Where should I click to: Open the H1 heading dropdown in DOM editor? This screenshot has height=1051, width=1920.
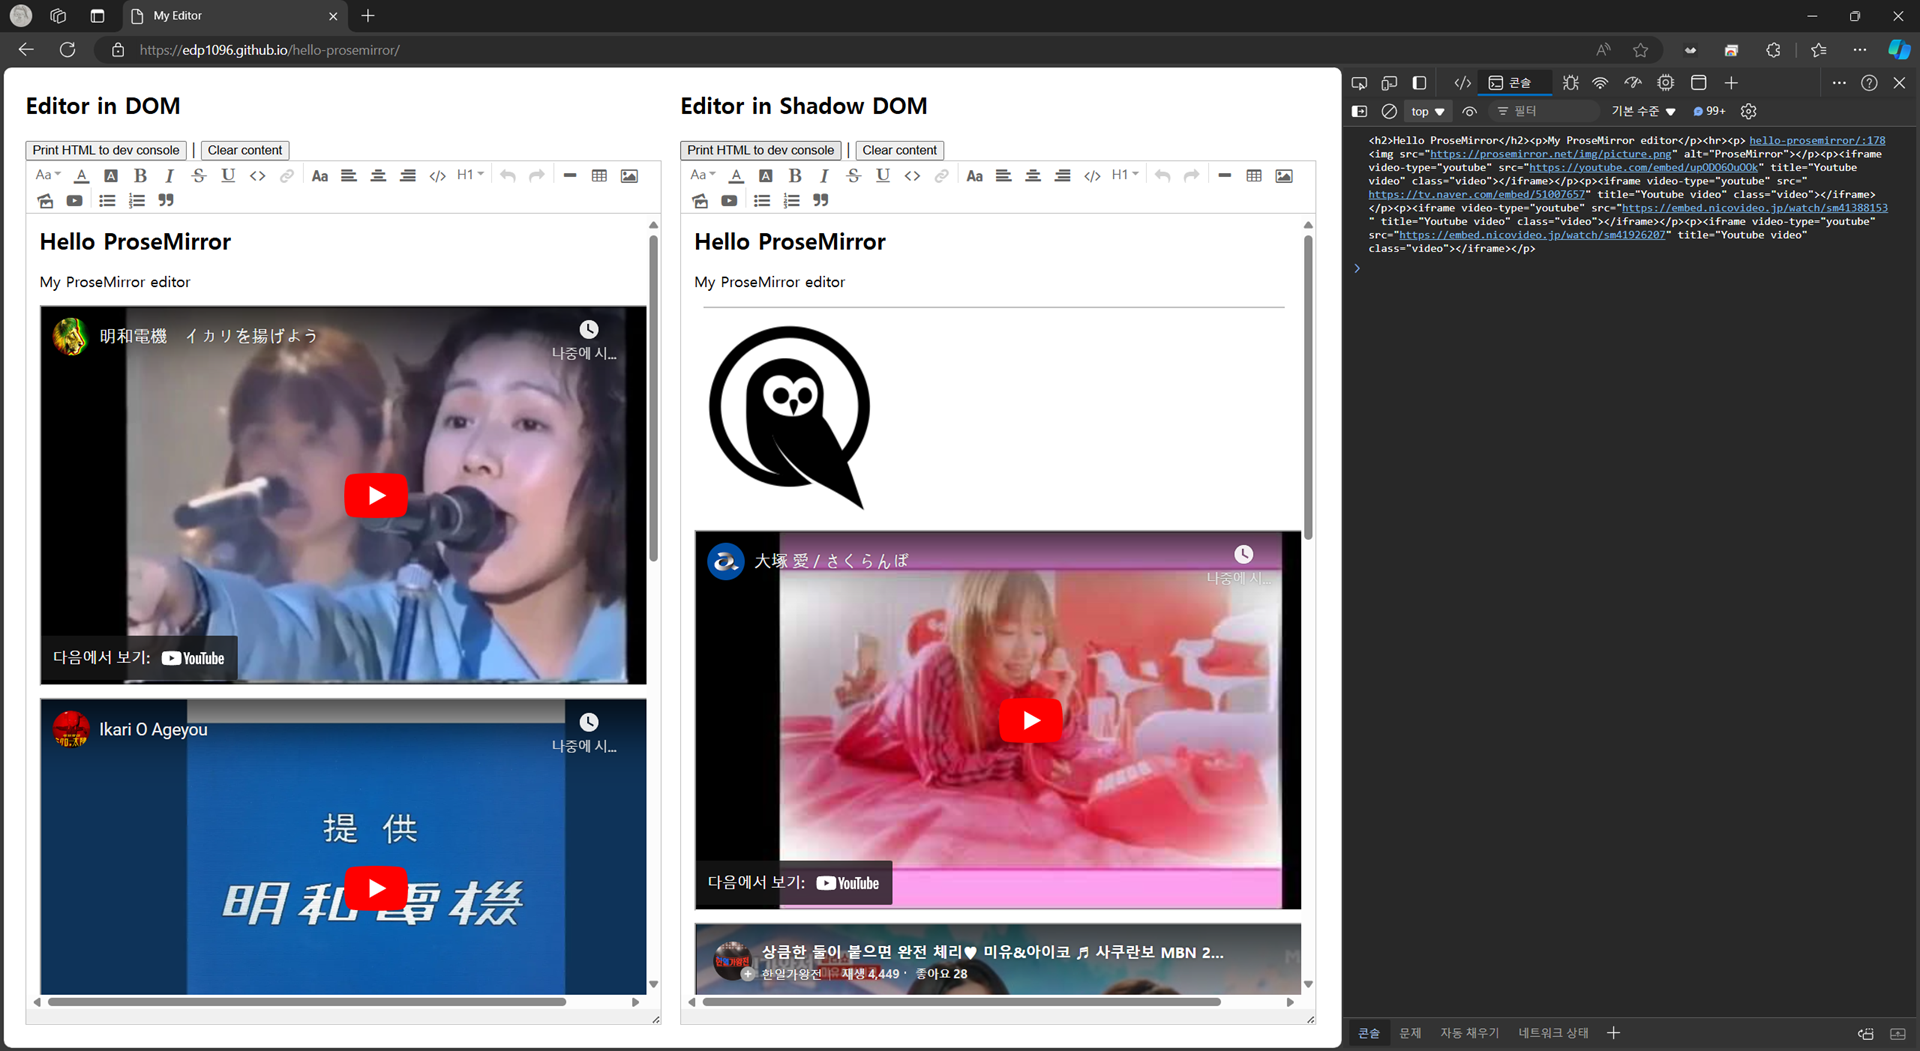click(470, 175)
